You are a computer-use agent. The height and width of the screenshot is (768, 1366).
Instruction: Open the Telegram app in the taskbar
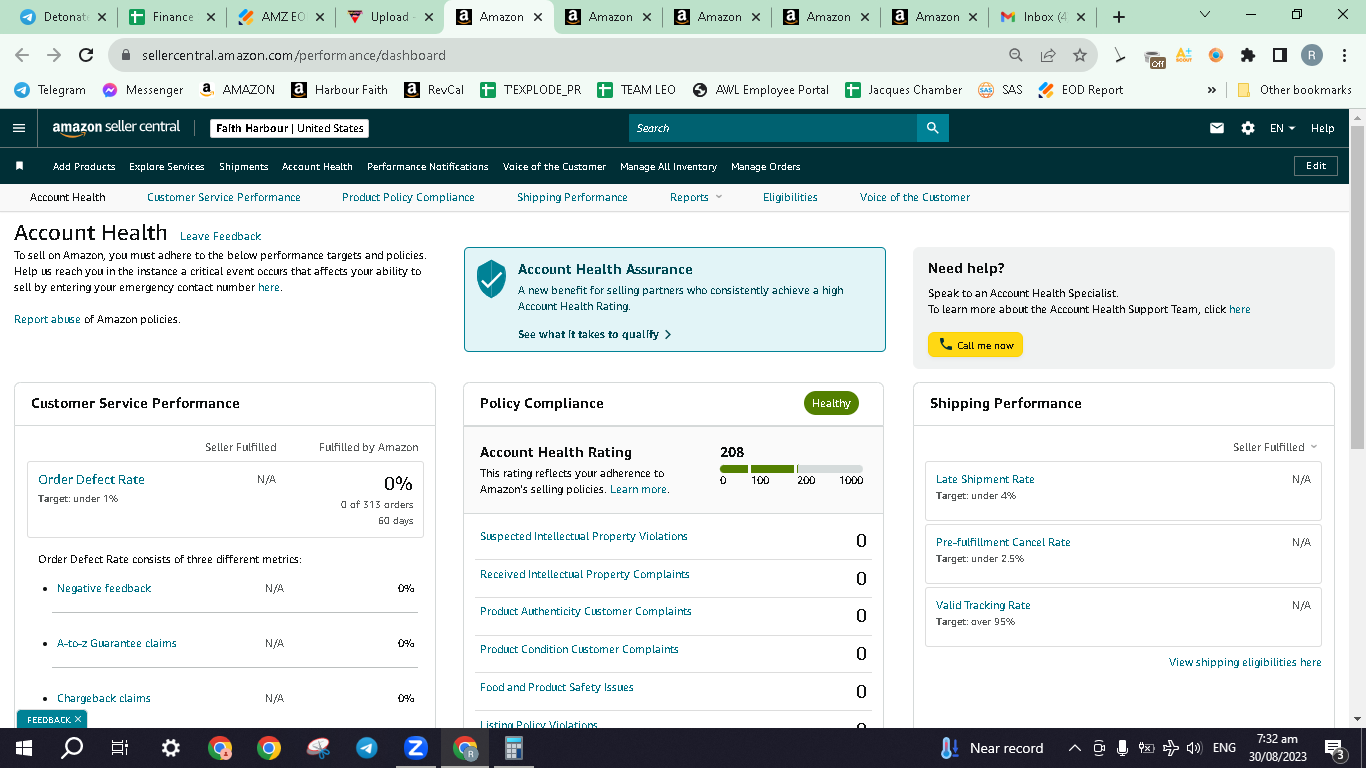coord(366,748)
